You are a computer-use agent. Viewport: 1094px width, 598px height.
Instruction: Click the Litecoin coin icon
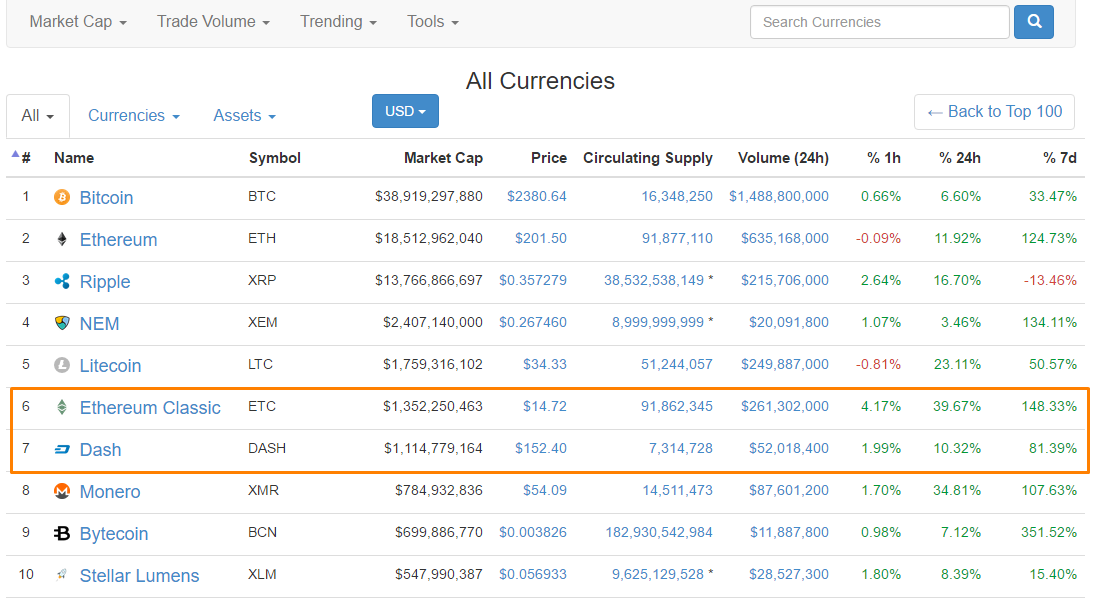(x=62, y=365)
